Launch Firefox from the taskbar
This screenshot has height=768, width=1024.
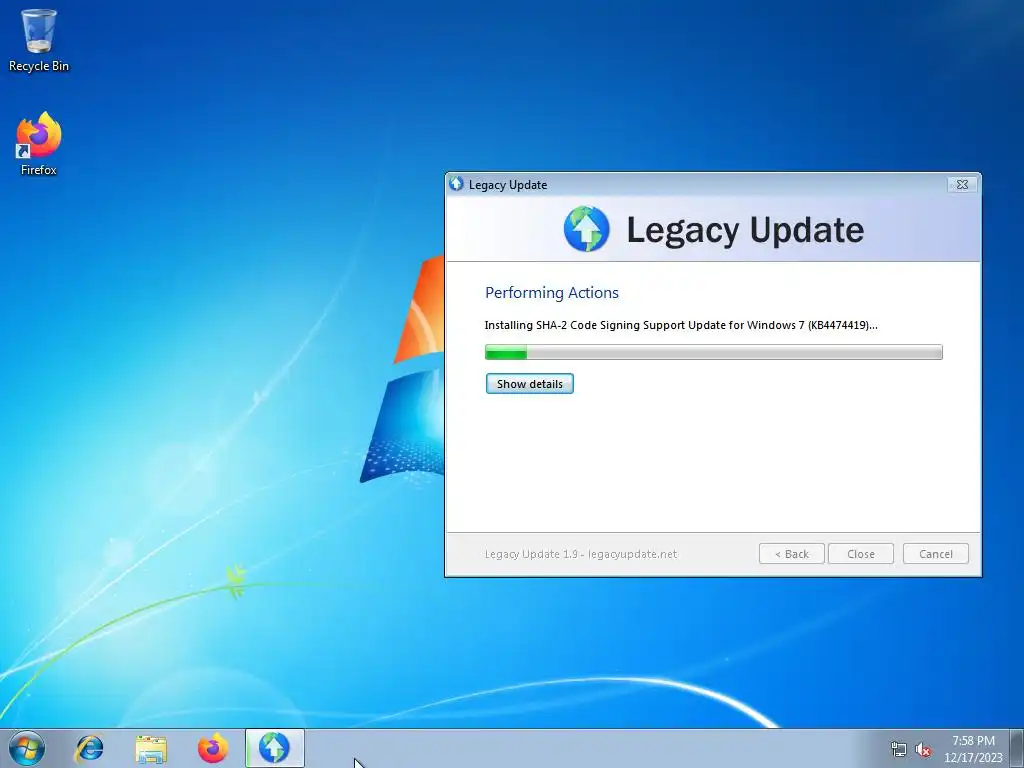point(213,748)
